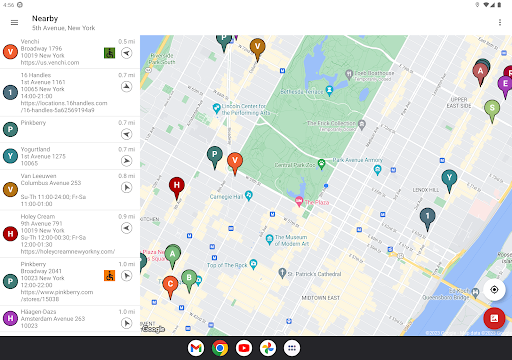Image resolution: width=512 pixels, height=360 pixels.
Task: Click Central Park Zoo on the map
Action: (x=300, y=164)
